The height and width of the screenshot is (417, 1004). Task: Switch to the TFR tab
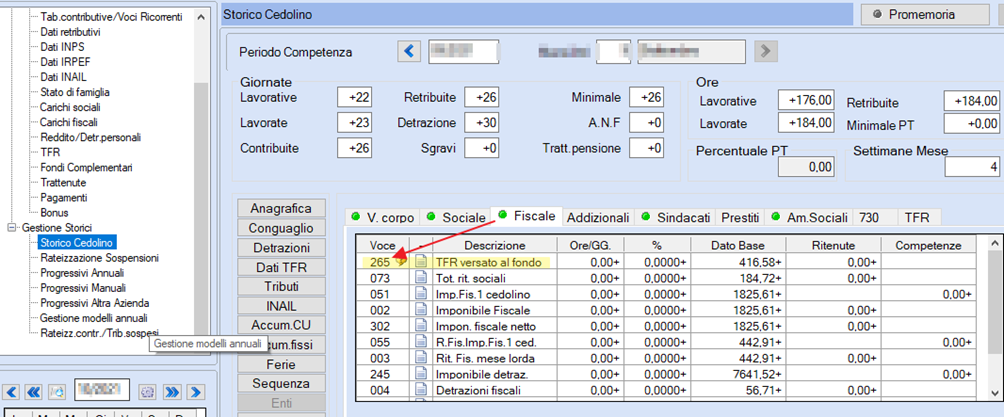pos(917,217)
